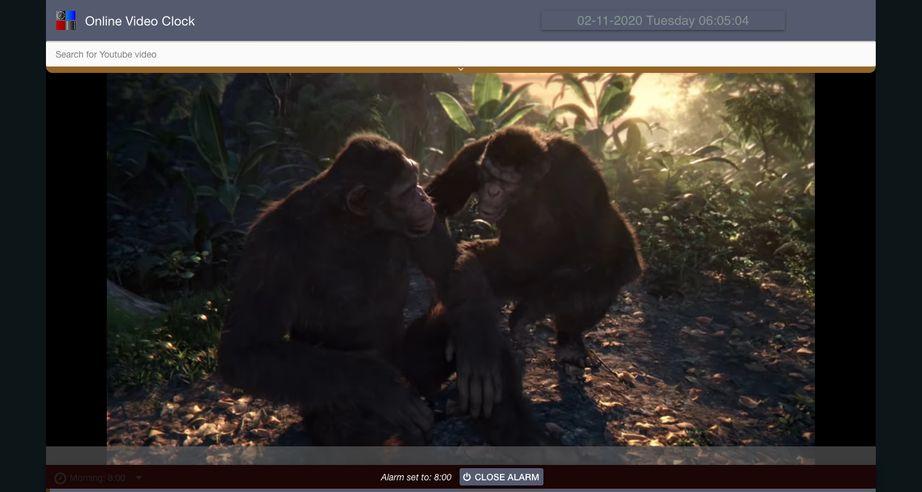The height and width of the screenshot is (492, 922).
Task: Click the Alarm set to: 8:00 text
Action: click(x=416, y=477)
